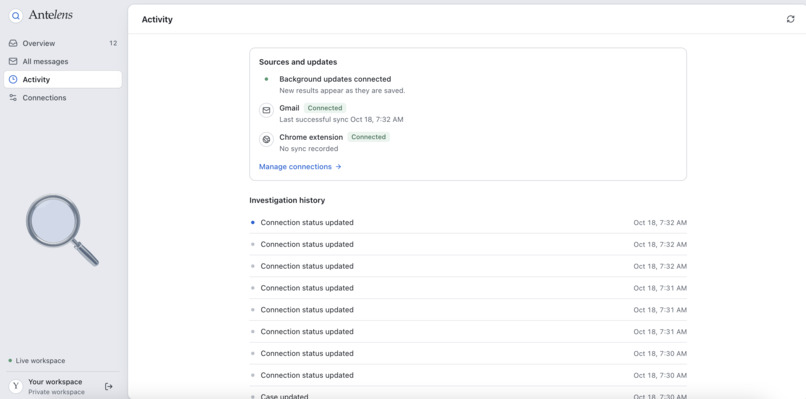
Task: Click 'No sync recorded' text
Action: (309, 149)
